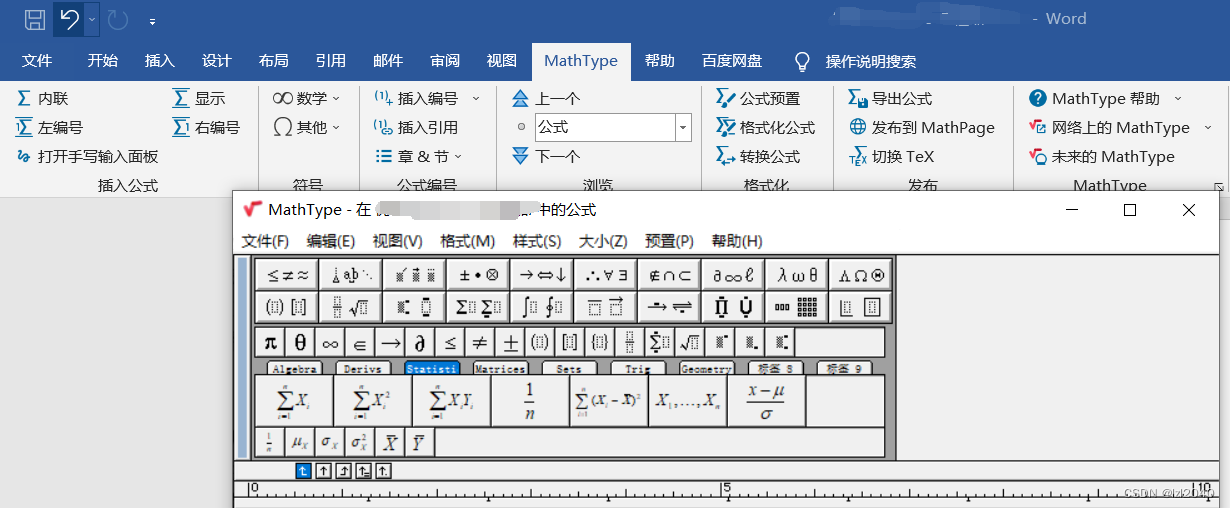Open the handwriting panel 打开手写输入面板
Image resolution: width=1230 pixels, height=508 pixels.
(x=87, y=156)
